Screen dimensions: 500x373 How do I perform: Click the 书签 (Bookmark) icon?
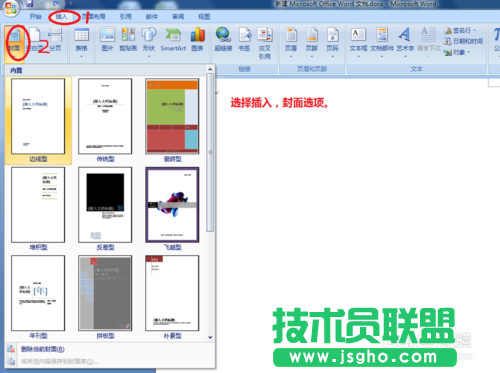tap(244, 39)
